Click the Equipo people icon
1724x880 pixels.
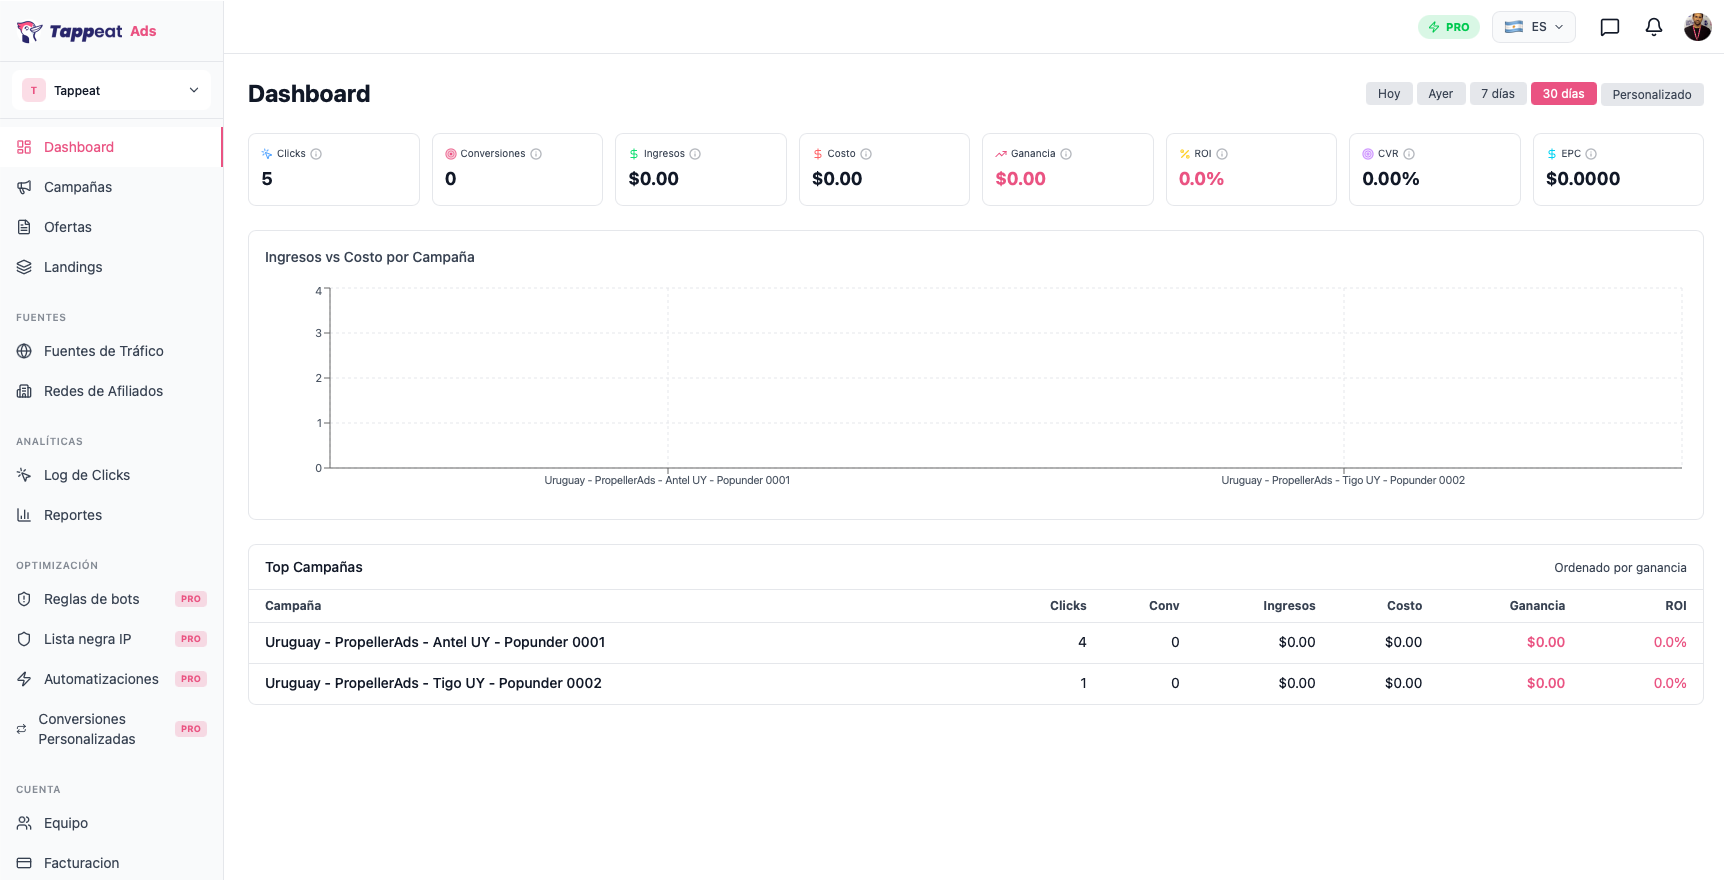tap(24, 823)
